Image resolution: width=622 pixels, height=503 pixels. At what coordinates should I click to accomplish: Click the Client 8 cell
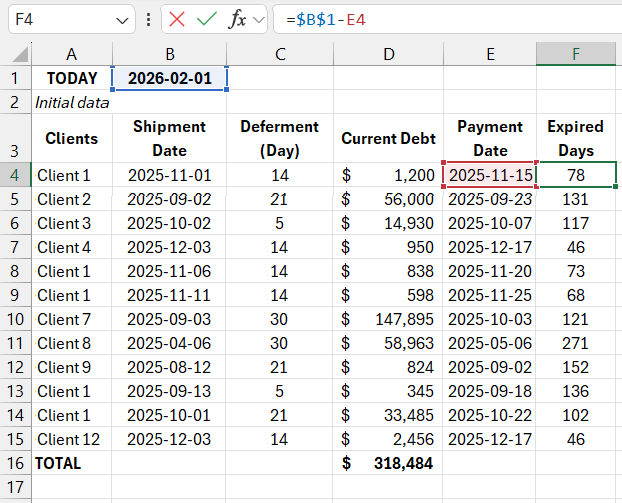click(72, 343)
